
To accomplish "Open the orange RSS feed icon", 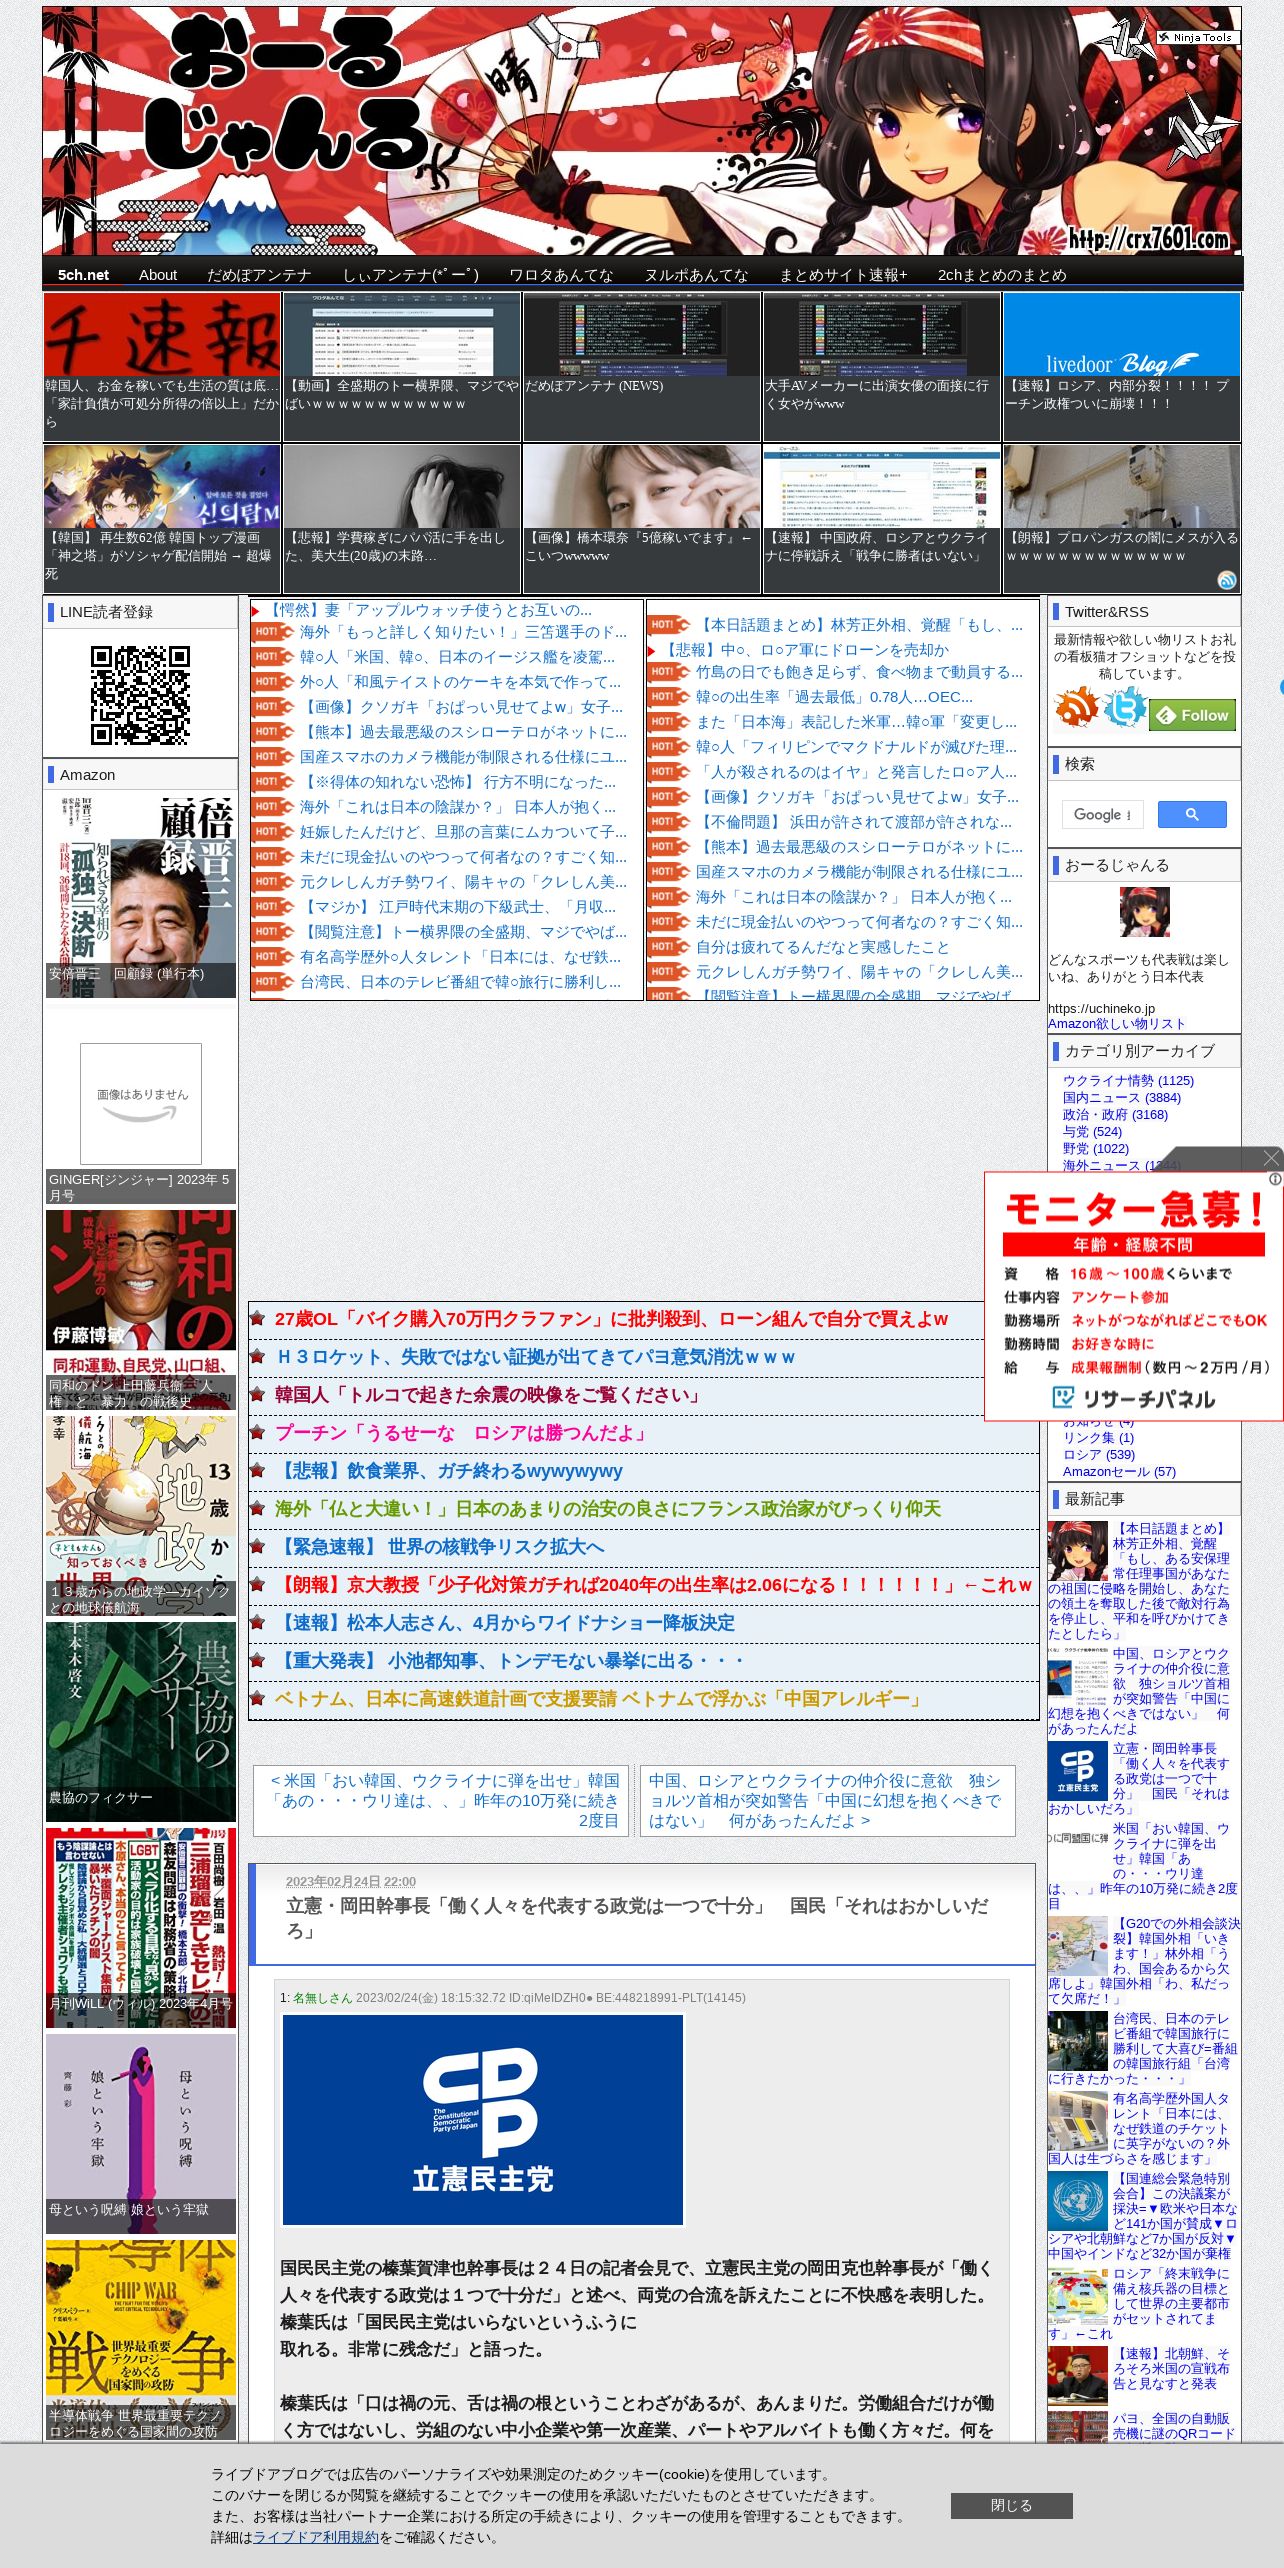I will 1076,708.
